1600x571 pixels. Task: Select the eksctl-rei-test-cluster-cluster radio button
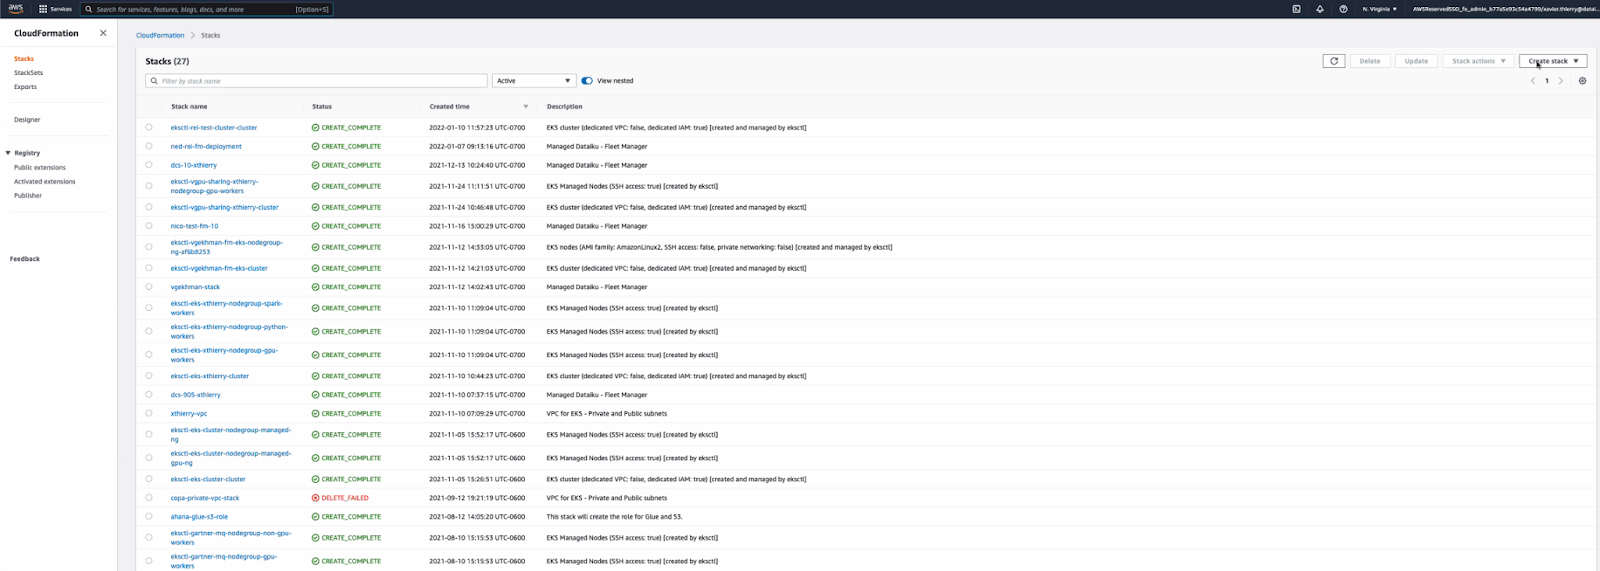149,127
